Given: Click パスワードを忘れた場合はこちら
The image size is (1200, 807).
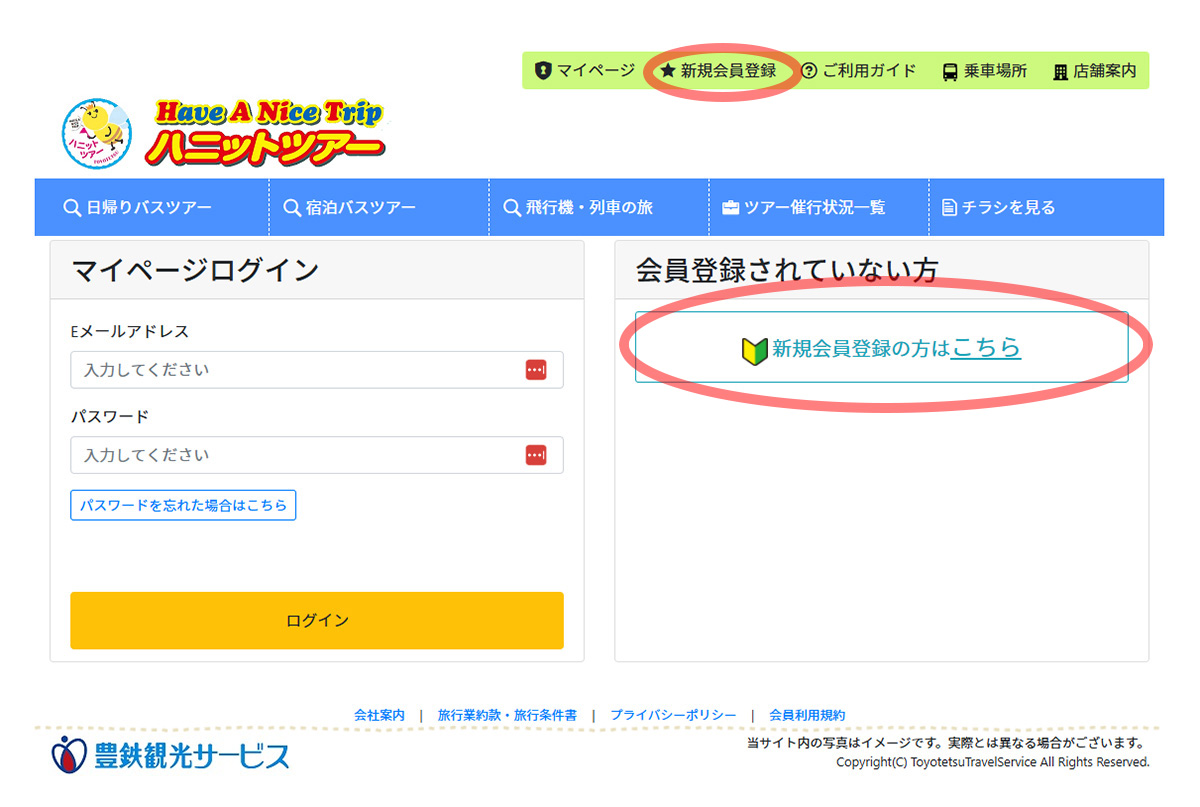Looking at the screenshot, I should [x=182, y=505].
